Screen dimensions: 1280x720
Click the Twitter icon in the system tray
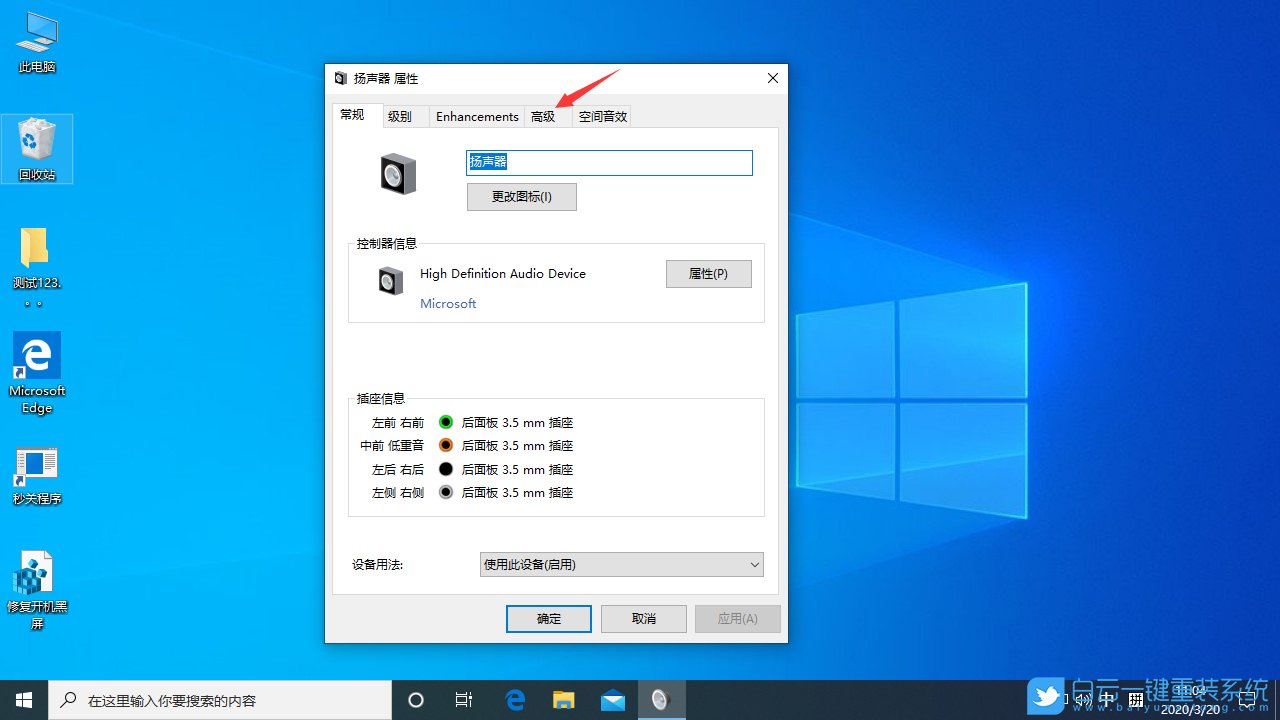pyautogui.click(x=1045, y=697)
